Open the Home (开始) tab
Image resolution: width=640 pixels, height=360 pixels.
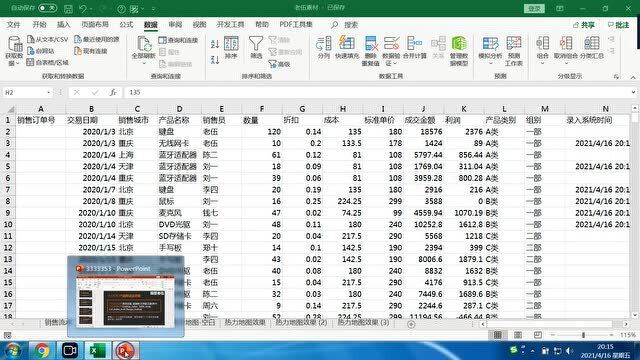39,24
